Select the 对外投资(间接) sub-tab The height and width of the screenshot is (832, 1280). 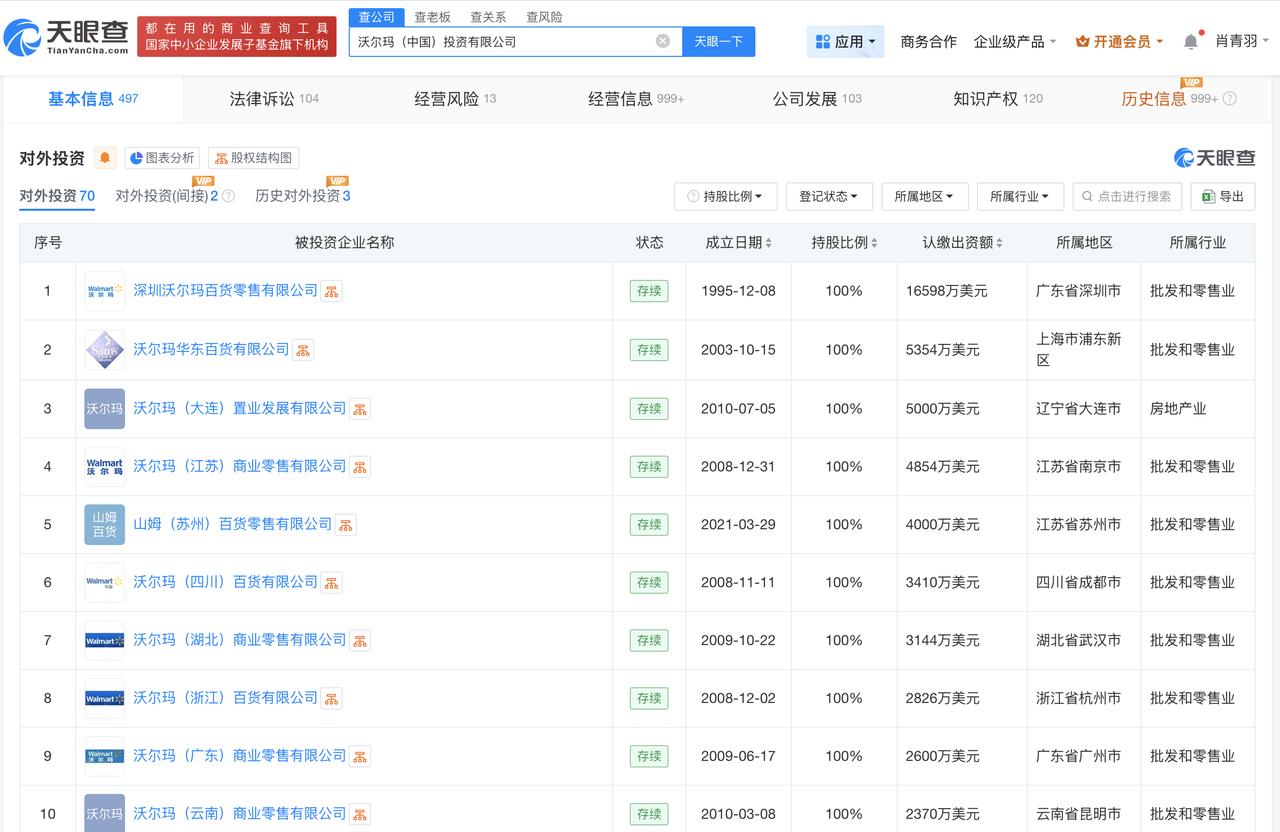[x=167, y=196]
